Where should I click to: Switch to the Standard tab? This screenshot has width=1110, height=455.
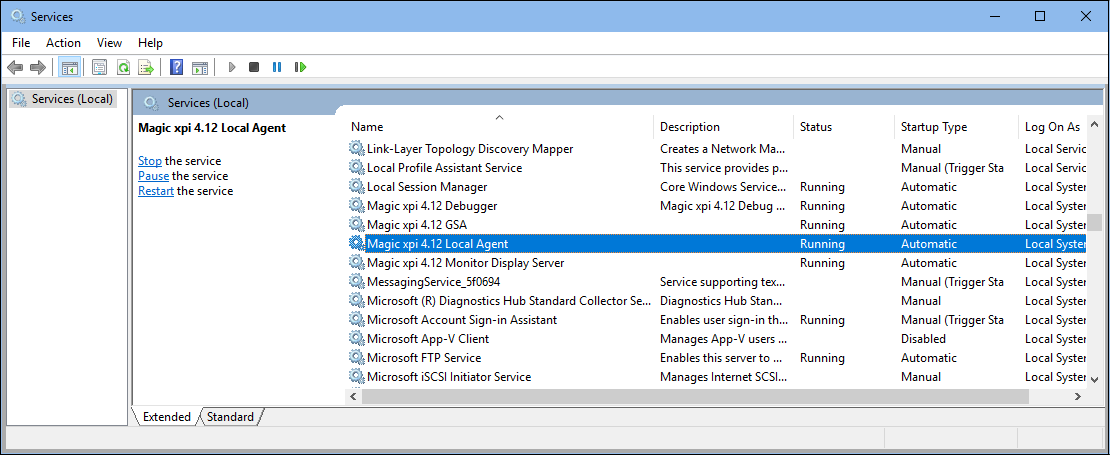click(231, 417)
